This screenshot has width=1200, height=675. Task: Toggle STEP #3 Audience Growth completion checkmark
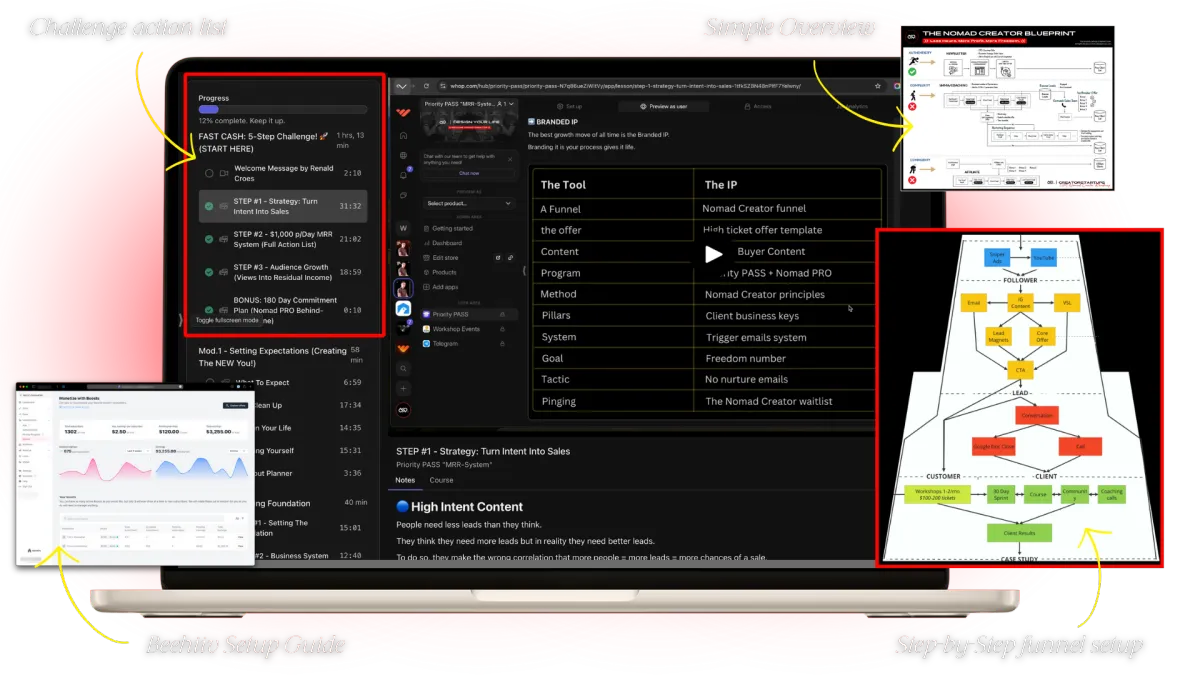[209, 271]
